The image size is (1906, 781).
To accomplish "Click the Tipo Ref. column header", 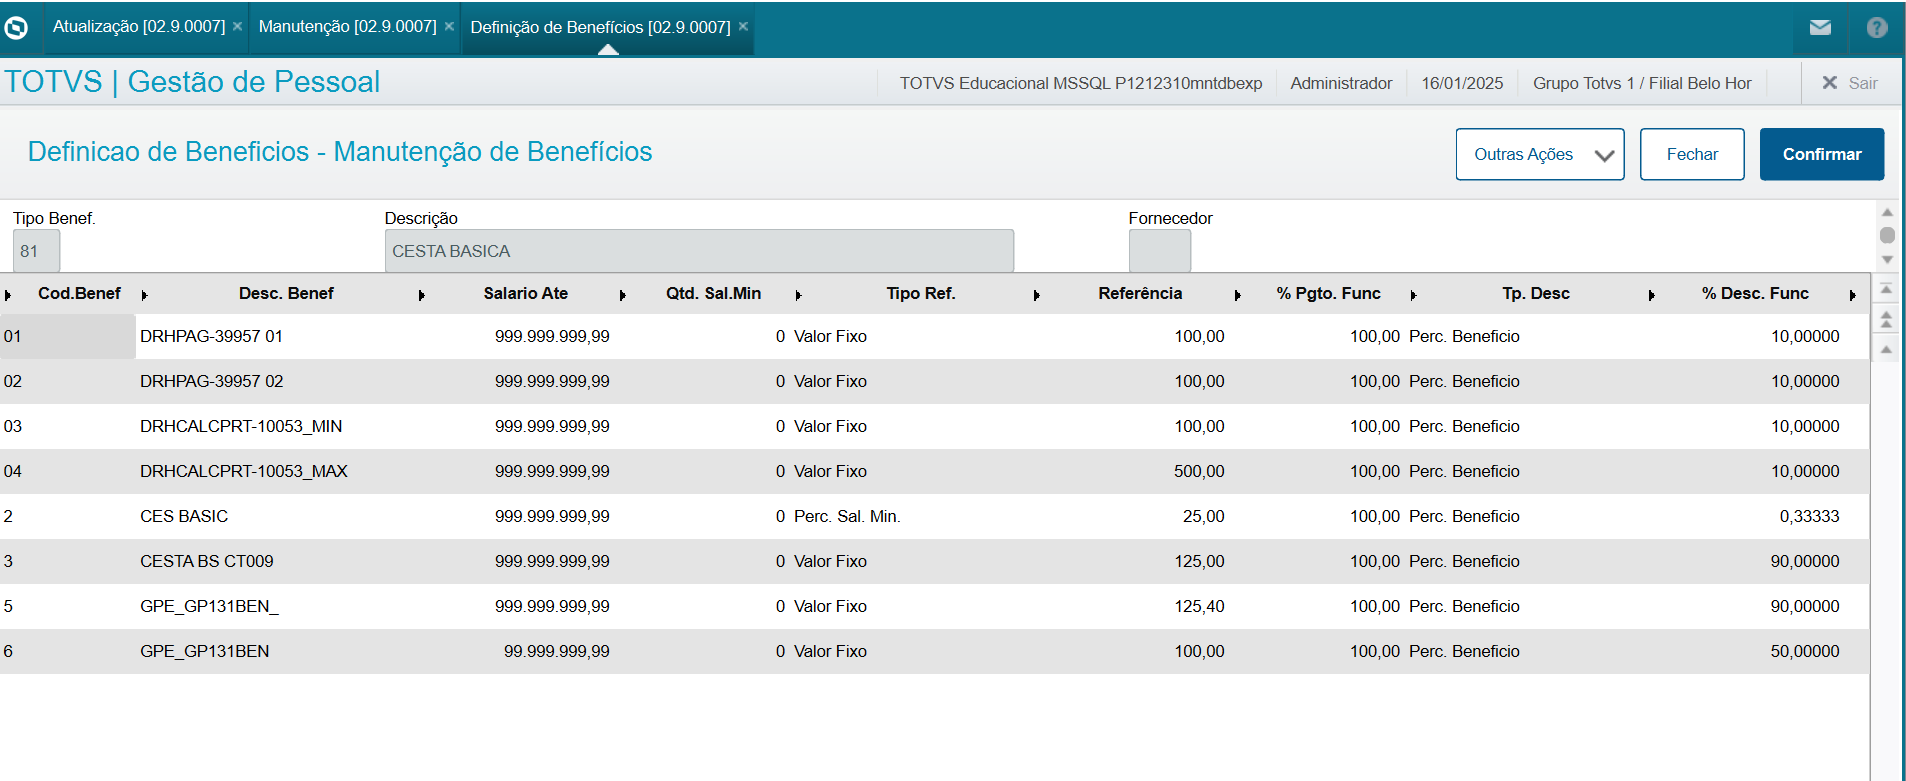I will tap(921, 293).
